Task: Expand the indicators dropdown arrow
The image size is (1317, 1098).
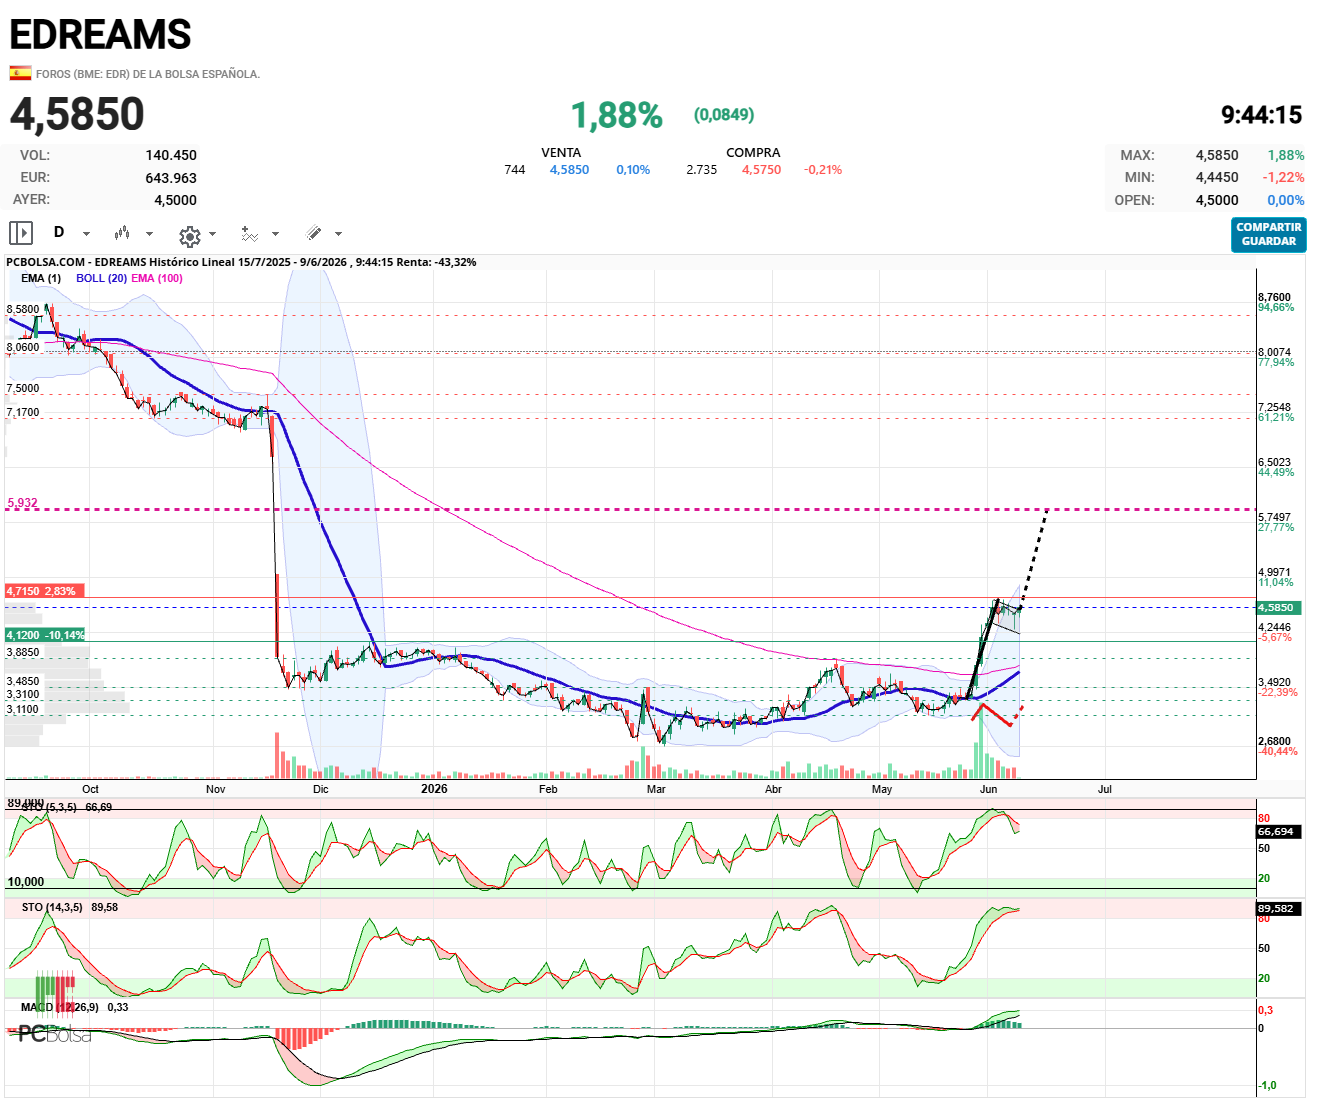Action: [x=275, y=234]
